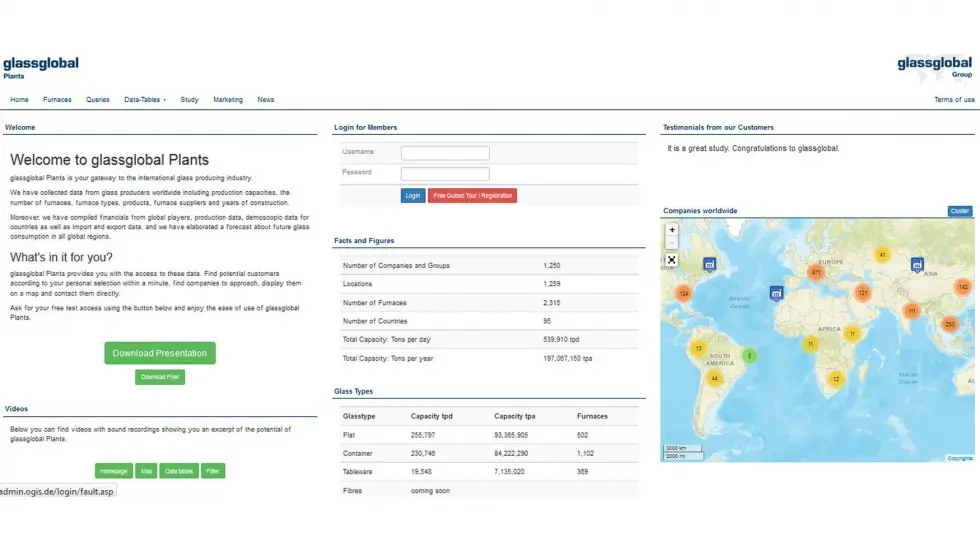Open the Furnaces menu item
Image resolution: width=980 pixels, height=560 pixels.
coord(57,100)
